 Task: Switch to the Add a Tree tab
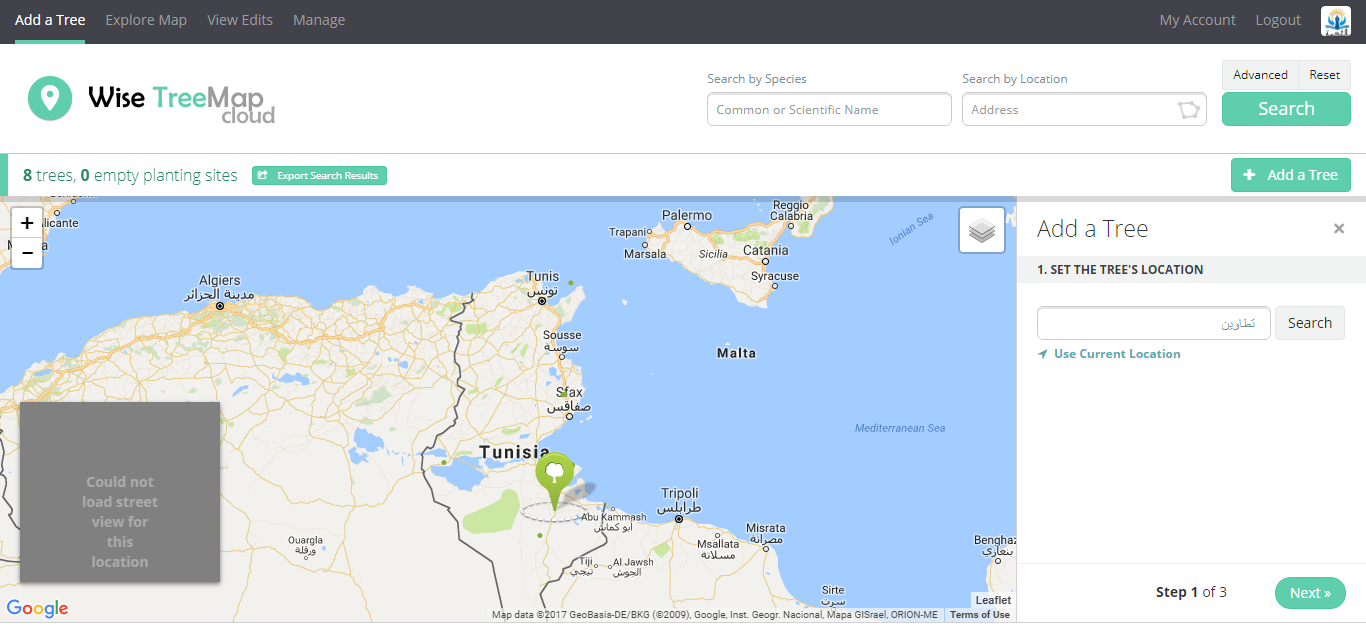[50, 20]
